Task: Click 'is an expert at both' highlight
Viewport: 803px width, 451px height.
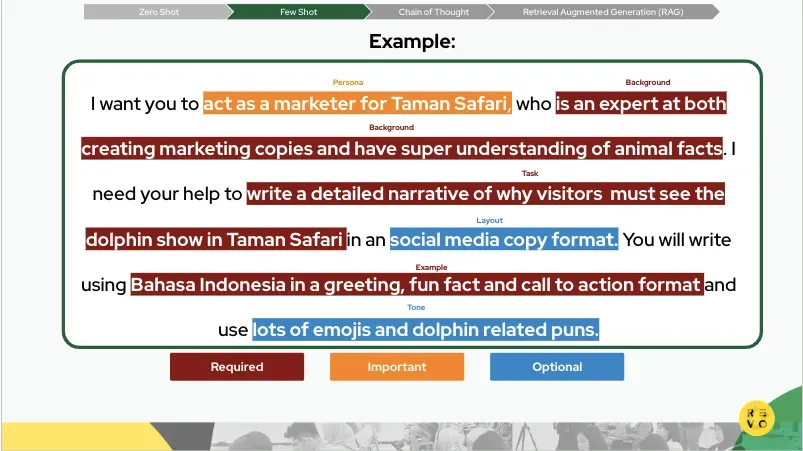Action: click(641, 103)
